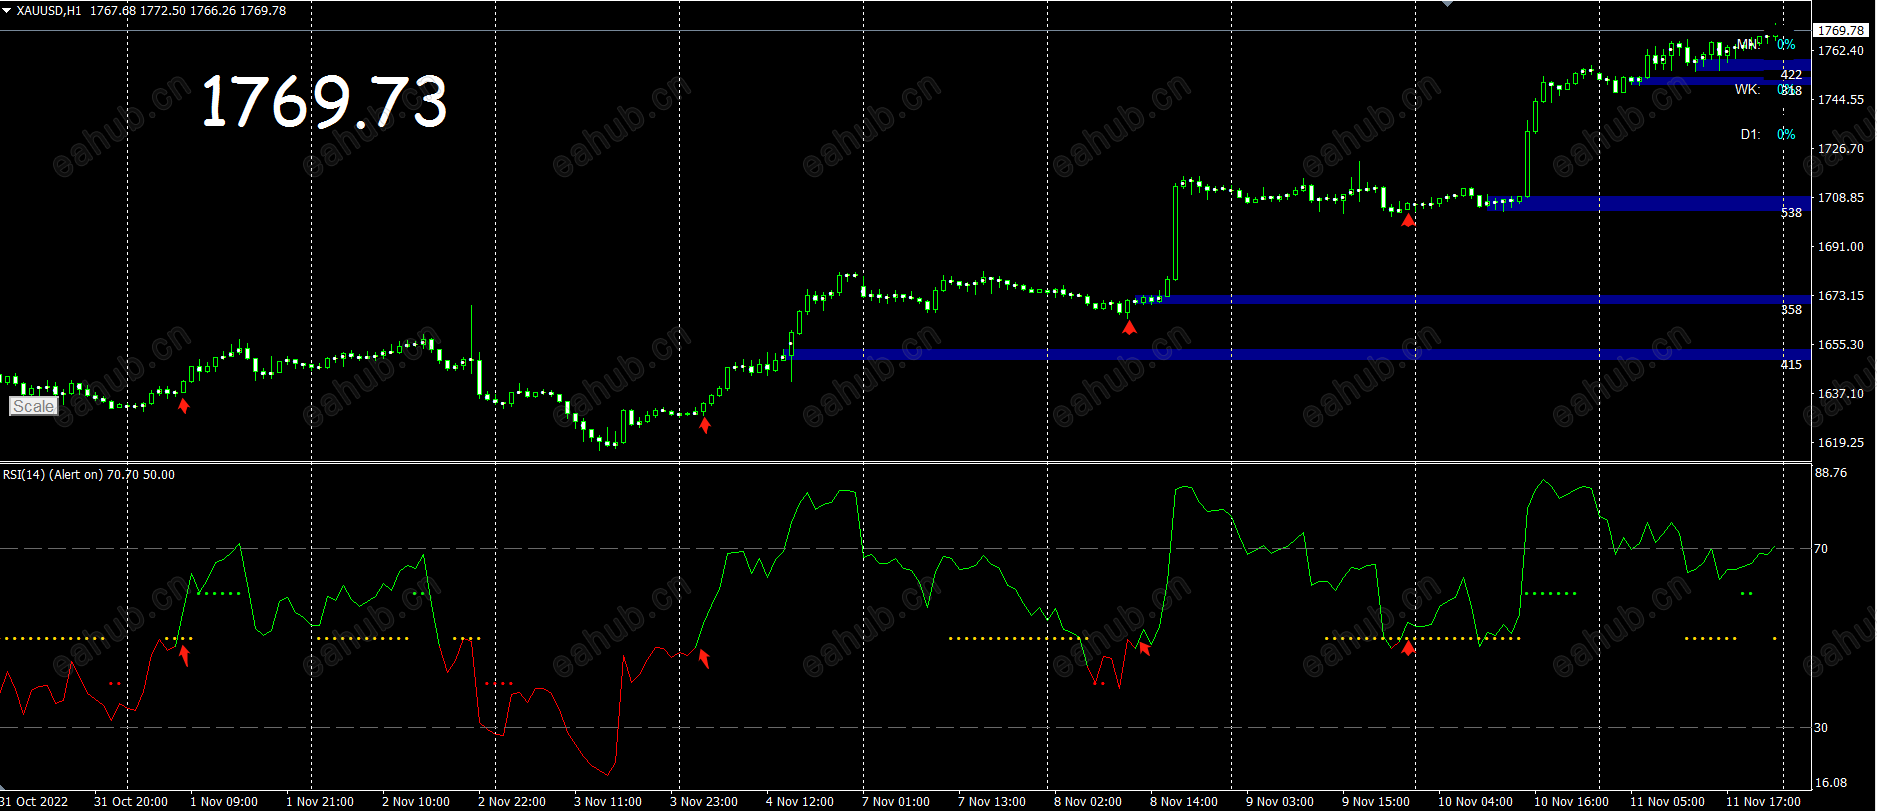Select the blue zone labeled 358
The height and width of the screenshot is (811, 1877).
(x=1486, y=299)
